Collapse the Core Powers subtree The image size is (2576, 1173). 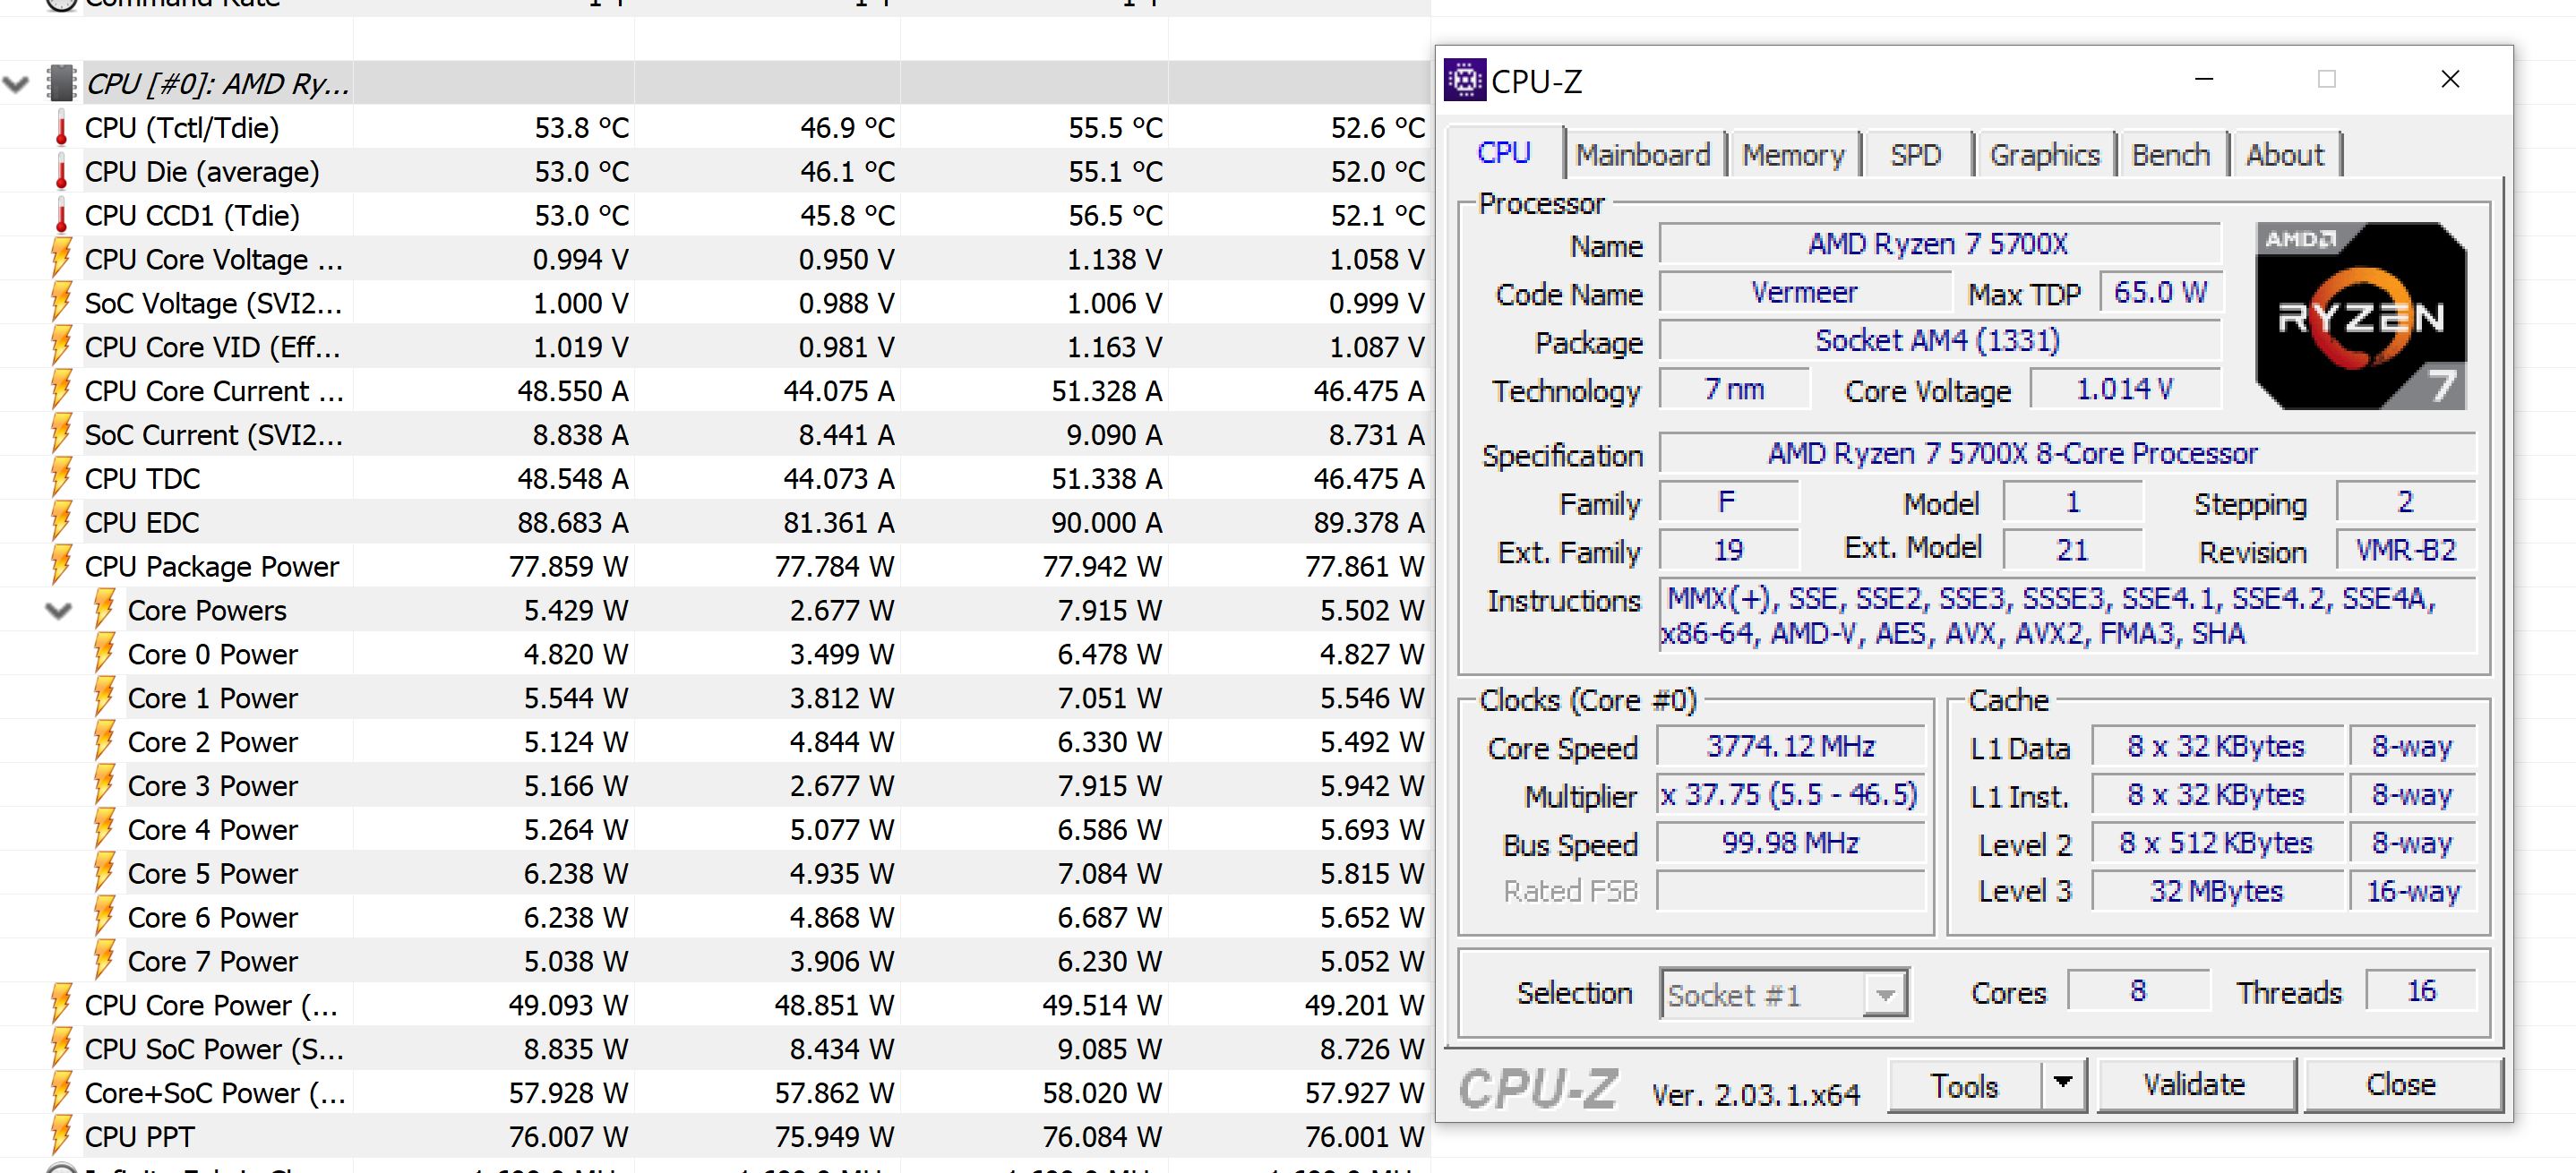click(x=59, y=610)
